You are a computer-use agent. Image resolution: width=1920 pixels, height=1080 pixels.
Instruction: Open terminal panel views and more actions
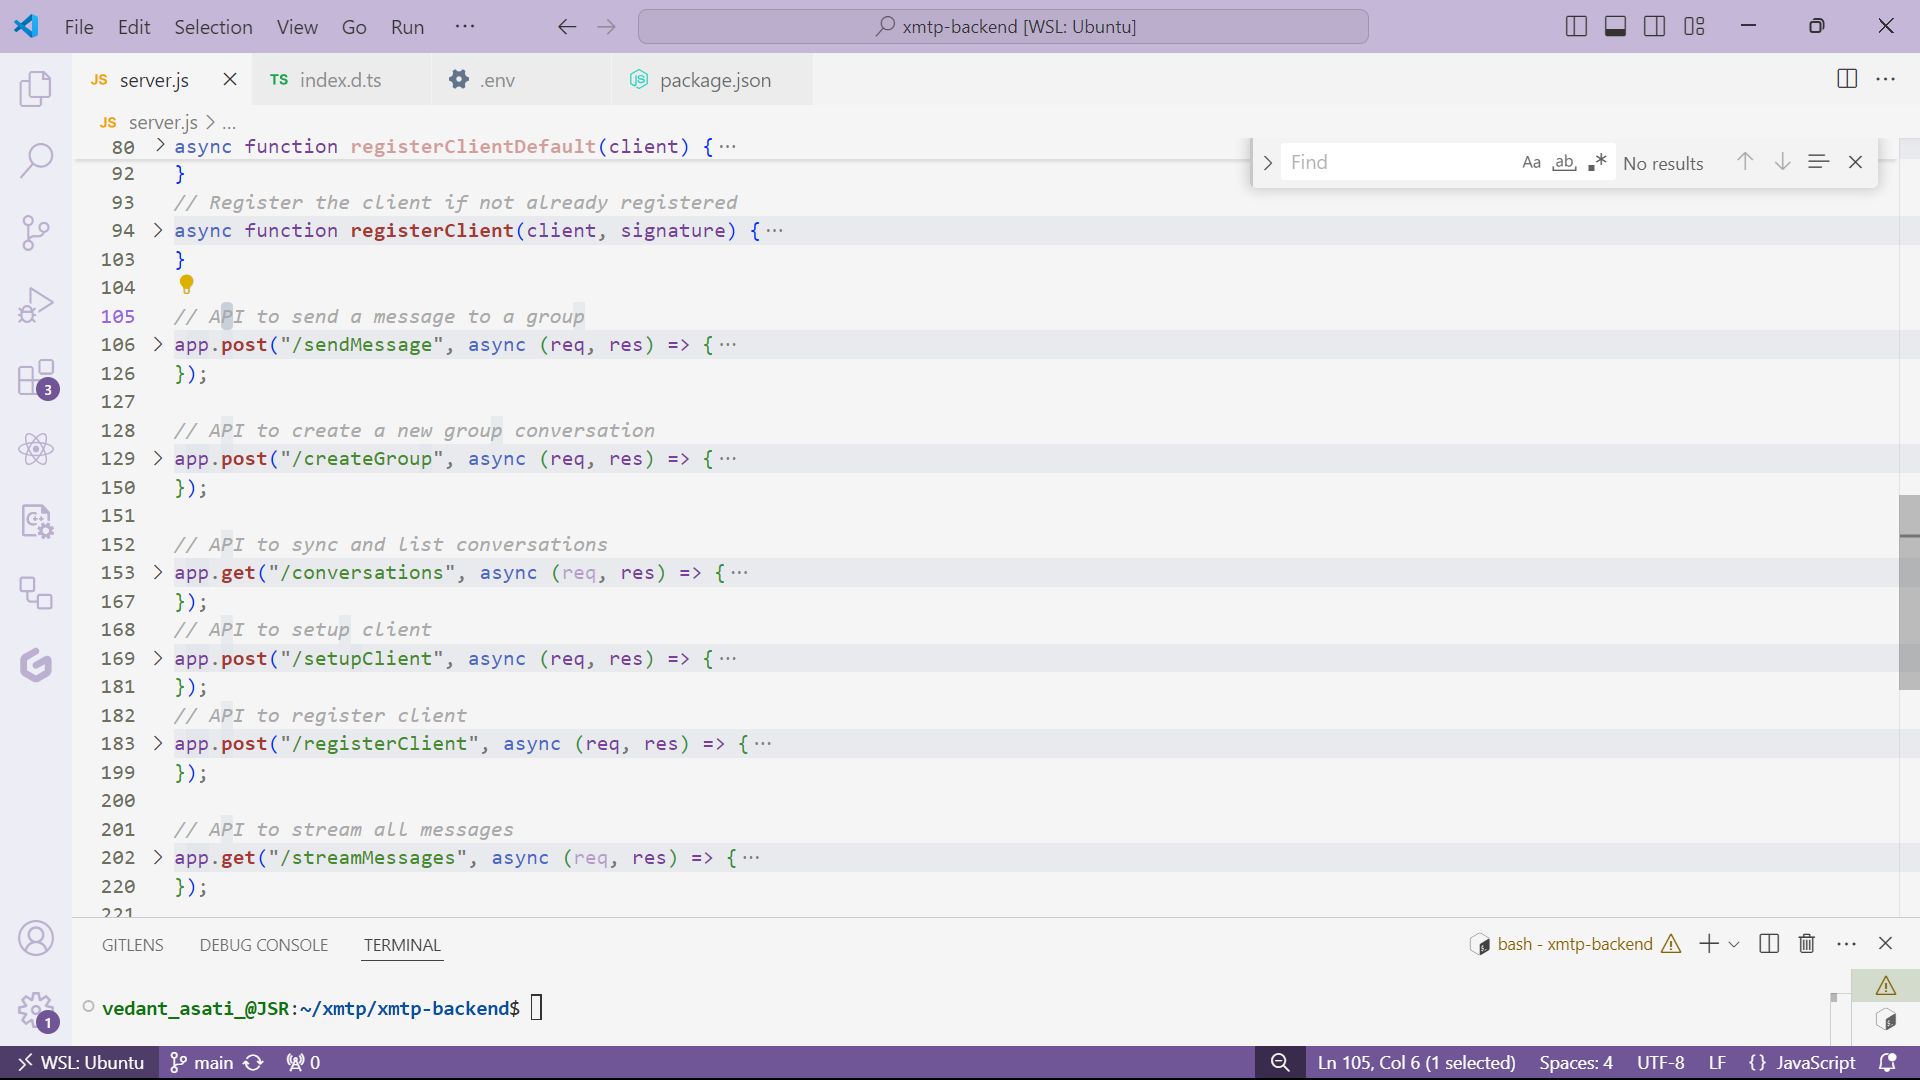coord(1846,943)
